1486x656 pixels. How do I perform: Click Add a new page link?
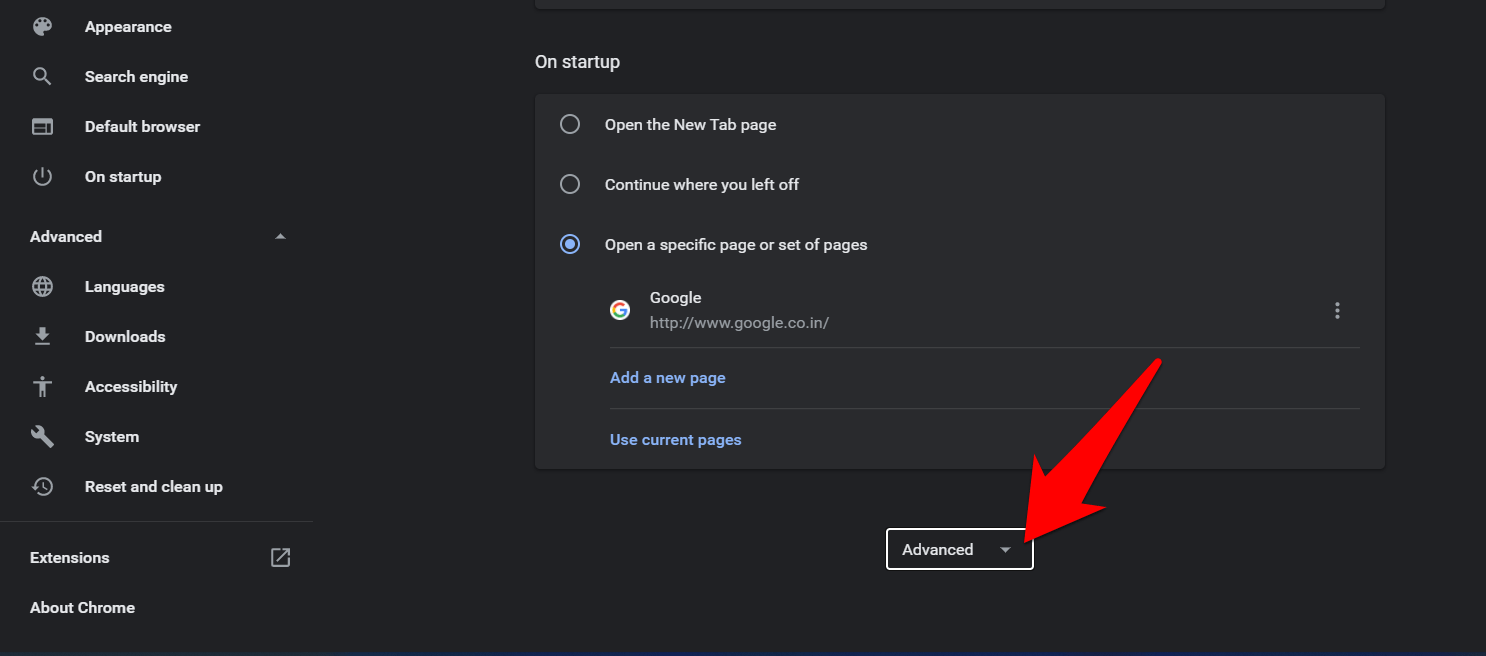[x=667, y=378]
